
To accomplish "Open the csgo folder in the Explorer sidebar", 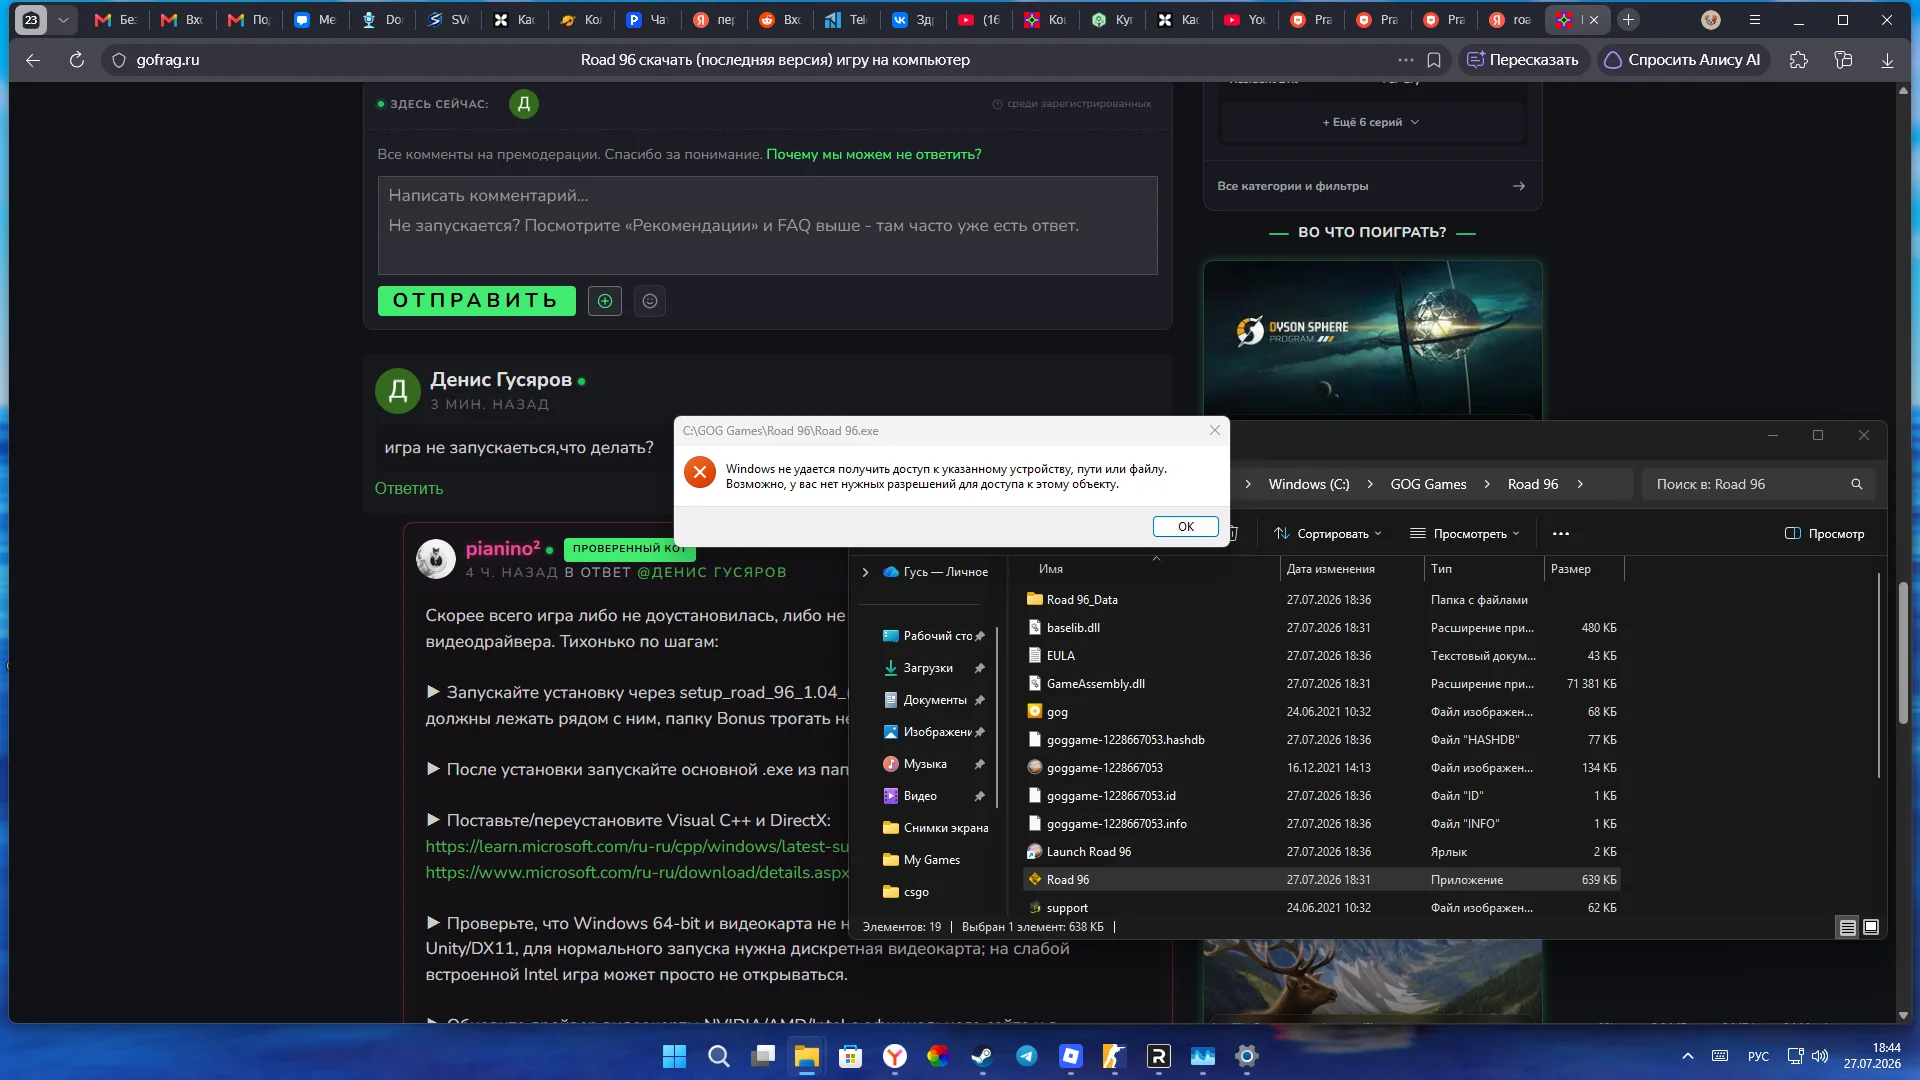I will click(x=916, y=892).
